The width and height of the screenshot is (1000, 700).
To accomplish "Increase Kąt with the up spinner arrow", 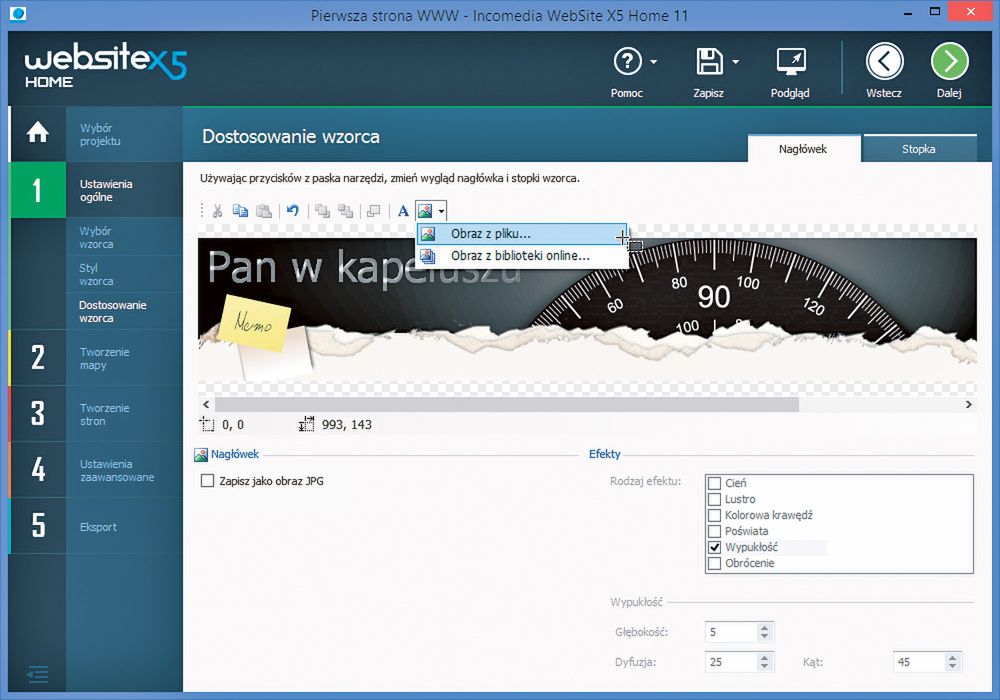I will pyautogui.click(x=953, y=657).
